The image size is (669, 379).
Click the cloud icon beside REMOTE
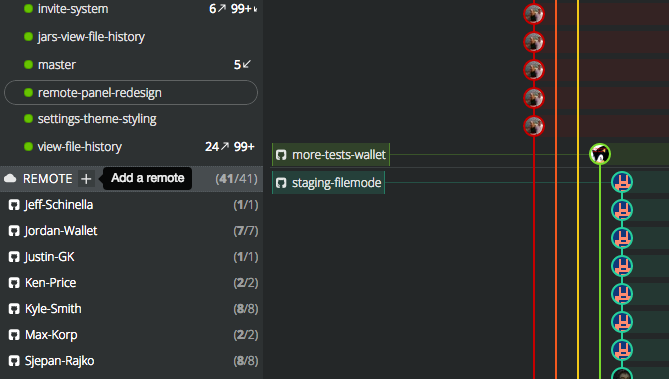coord(10,178)
